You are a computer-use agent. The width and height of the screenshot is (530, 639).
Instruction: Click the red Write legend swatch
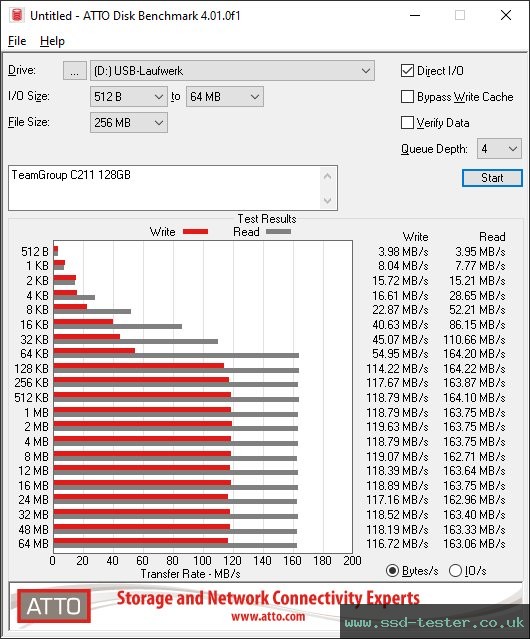click(196, 231)
